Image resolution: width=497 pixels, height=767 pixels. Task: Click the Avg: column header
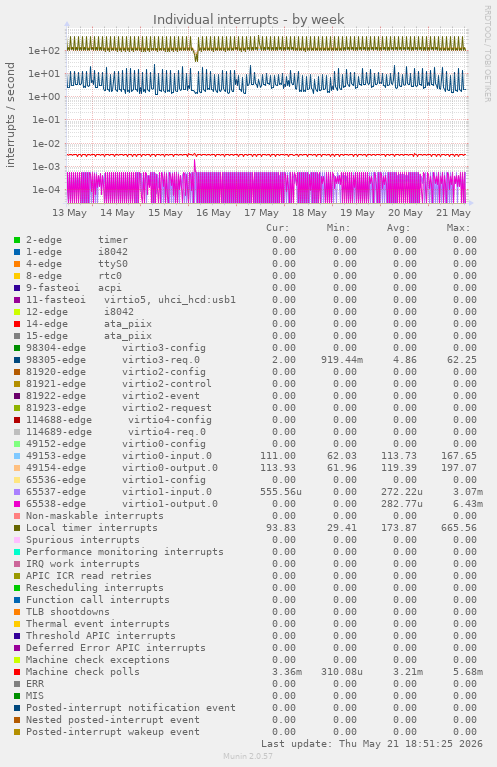399,228
